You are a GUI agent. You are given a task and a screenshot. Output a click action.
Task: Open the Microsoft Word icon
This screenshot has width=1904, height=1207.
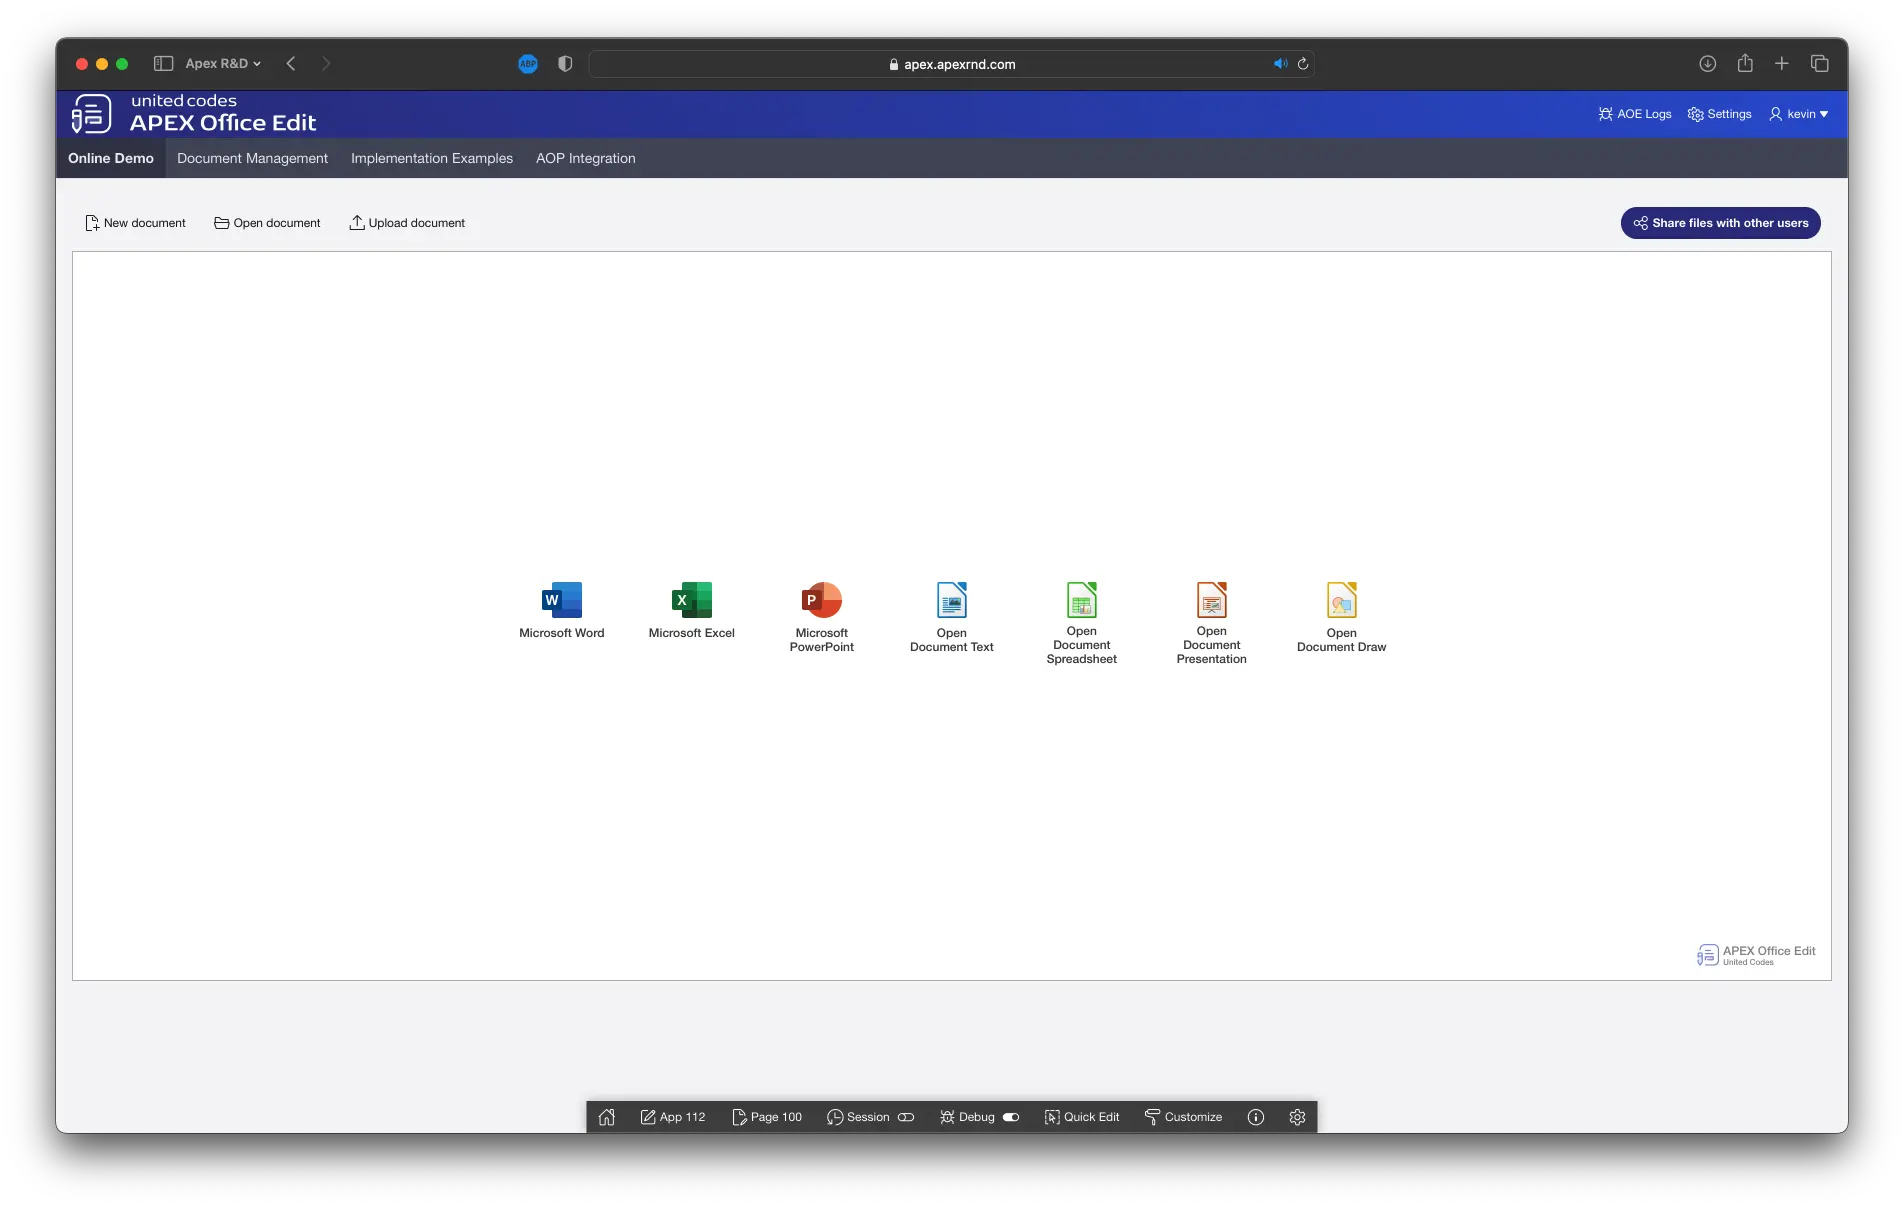pyautogui.click(x=561, y=600)
